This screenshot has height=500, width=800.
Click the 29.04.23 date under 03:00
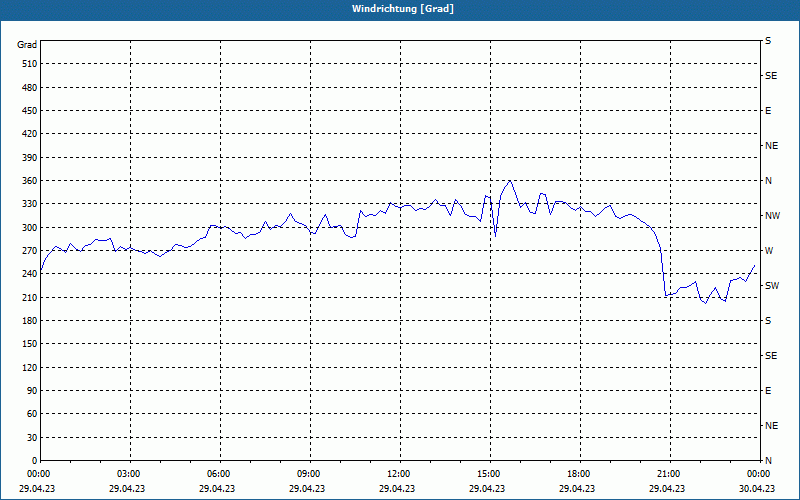pyautogui.click(x=127, y=488)
